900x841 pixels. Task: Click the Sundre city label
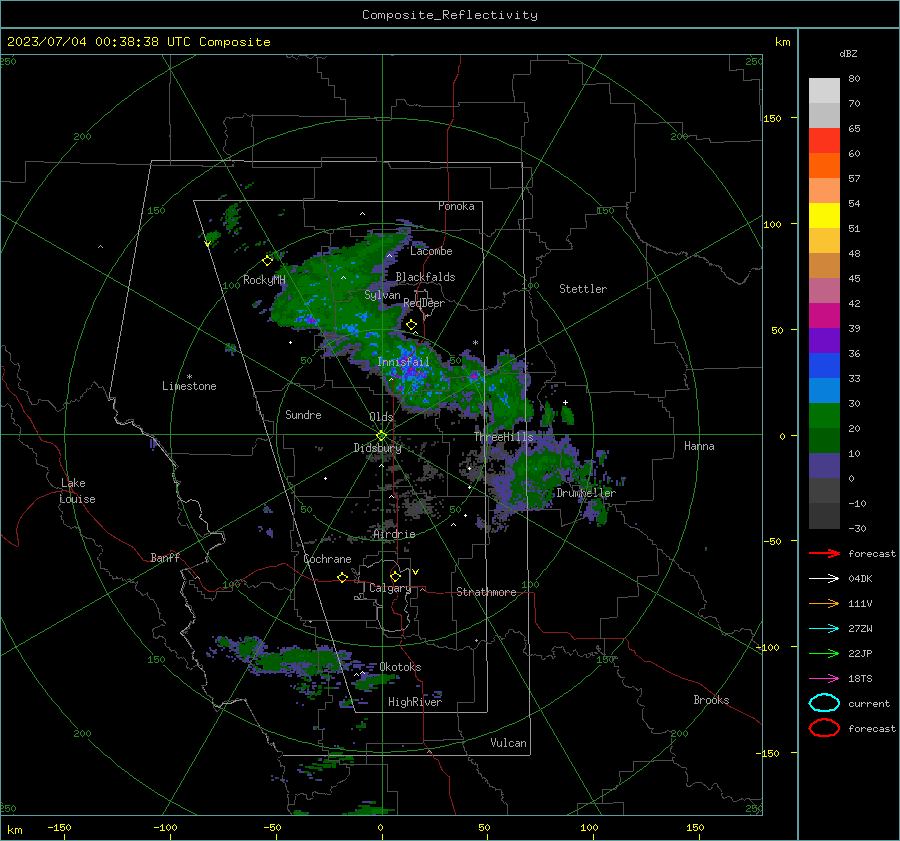coord(303,415)
